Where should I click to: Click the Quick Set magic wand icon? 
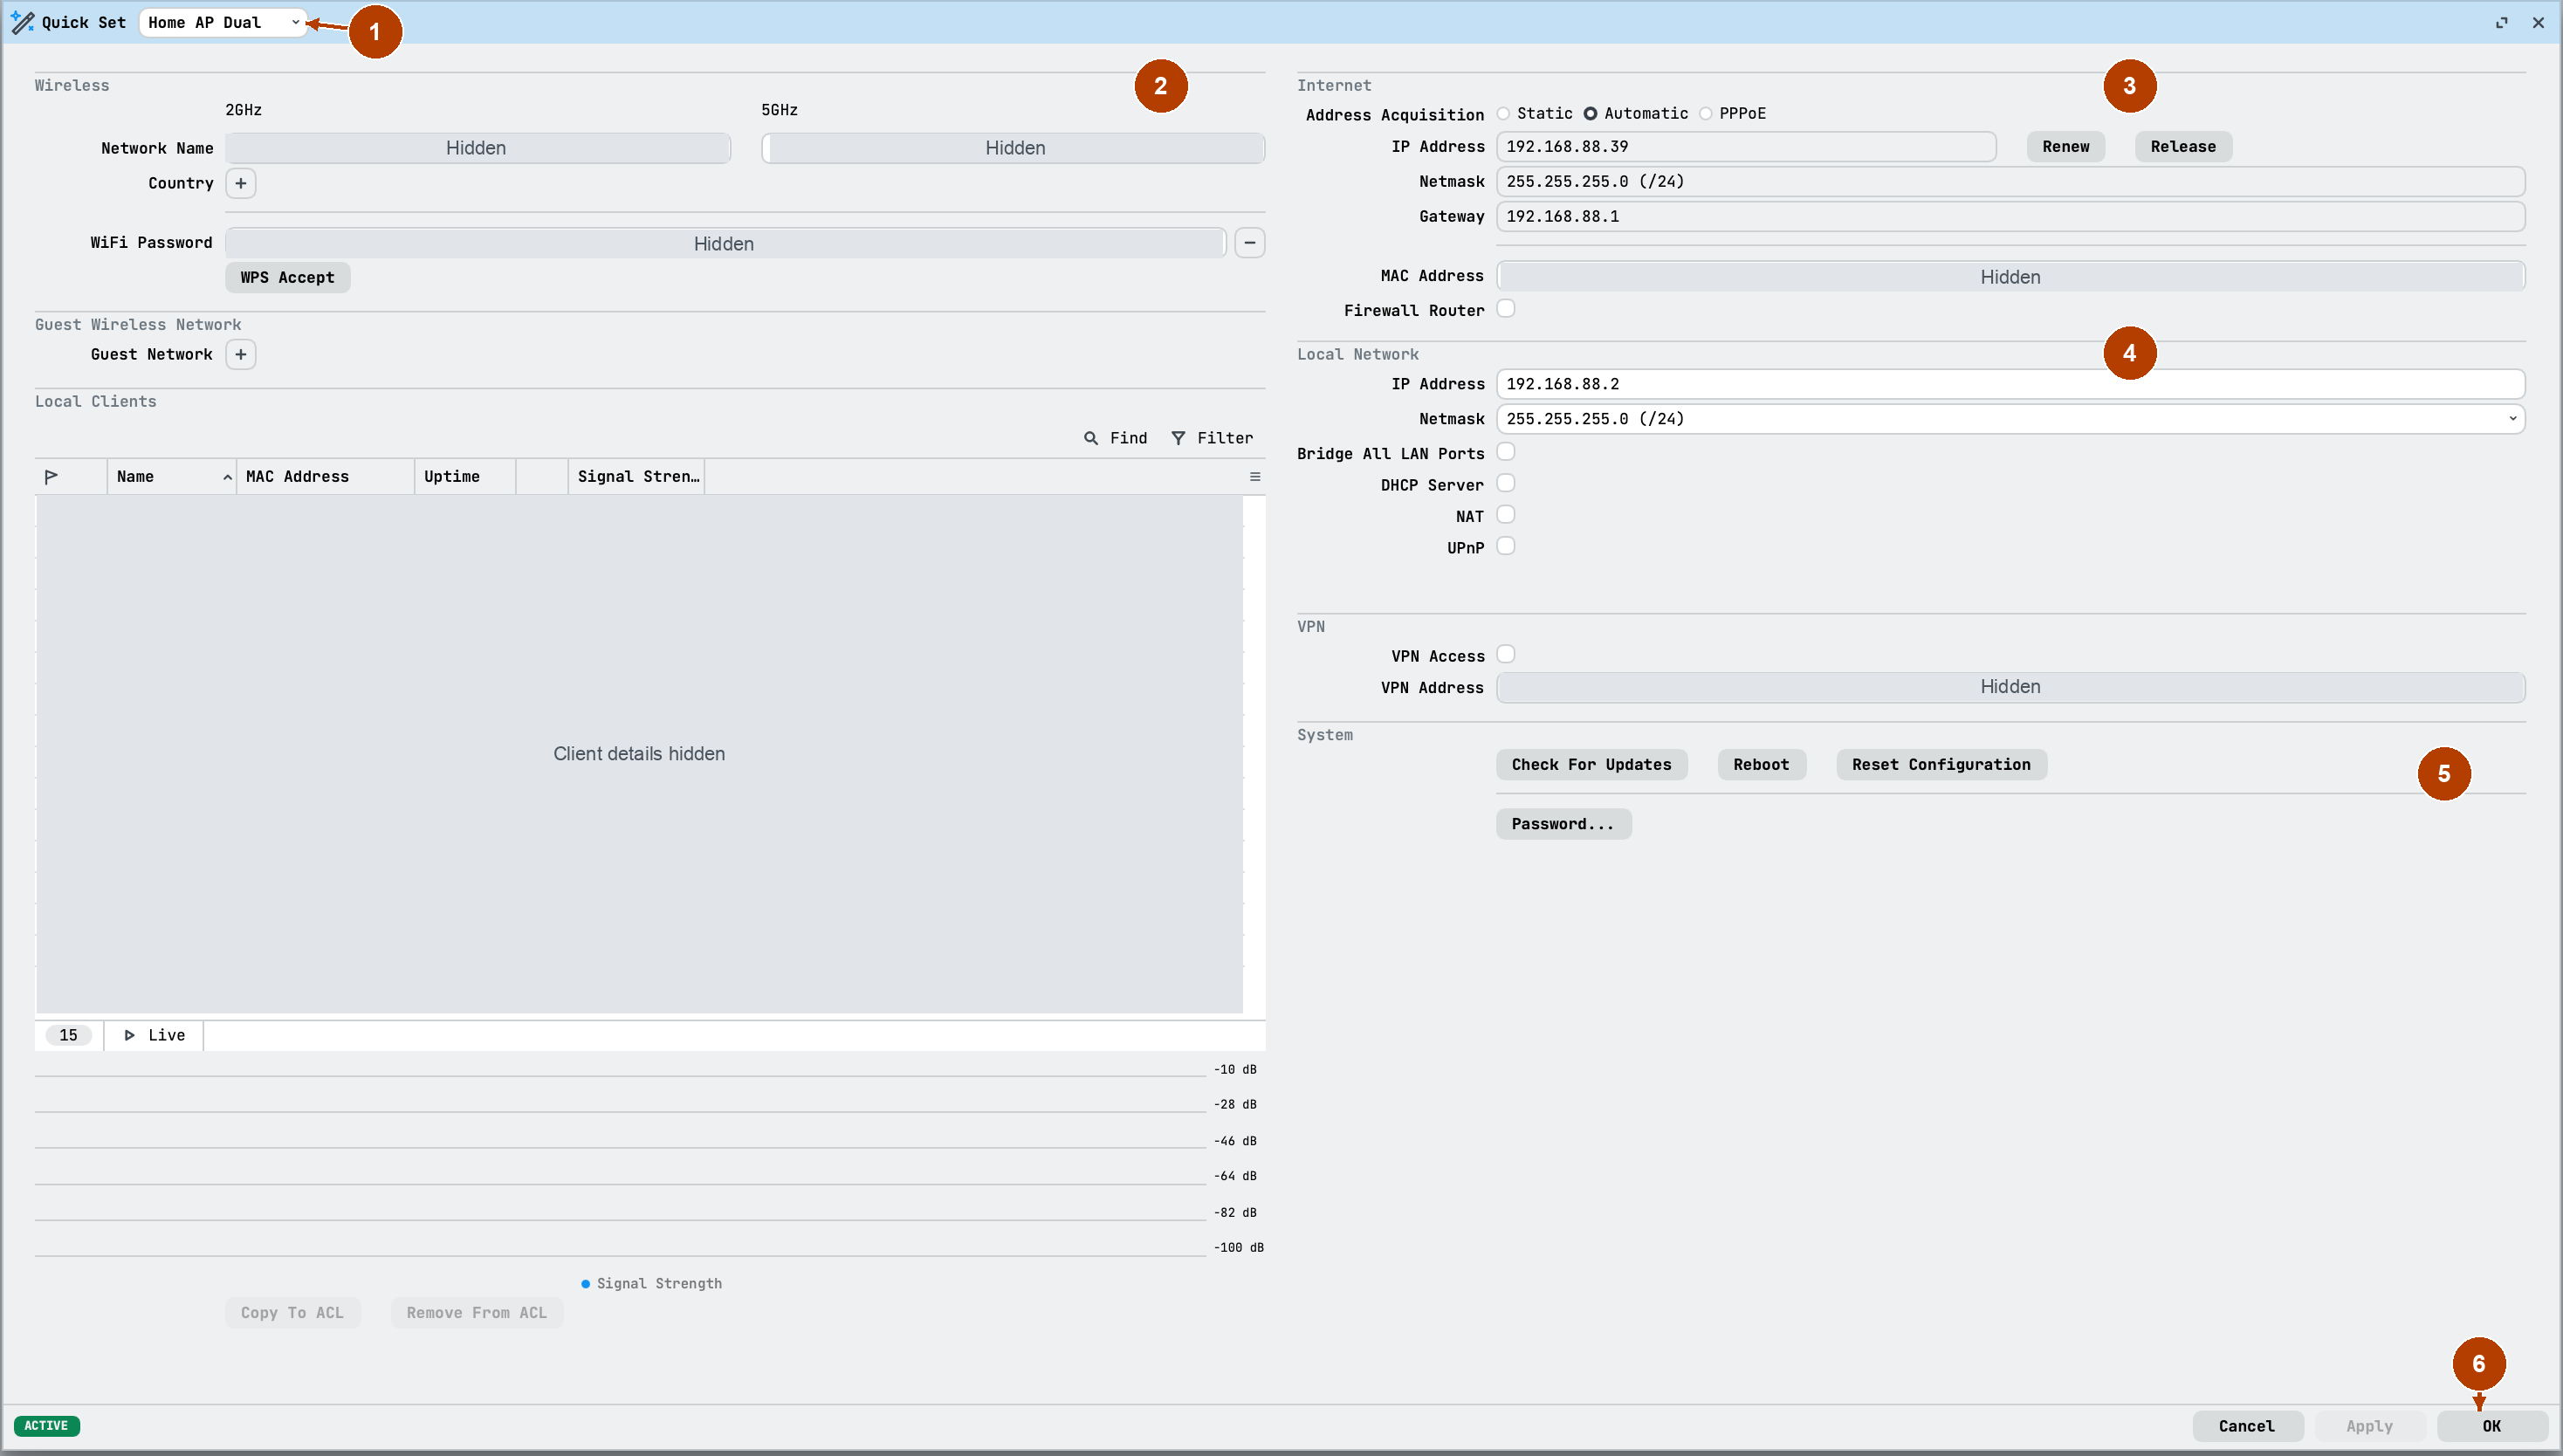(x=22, y=22)
